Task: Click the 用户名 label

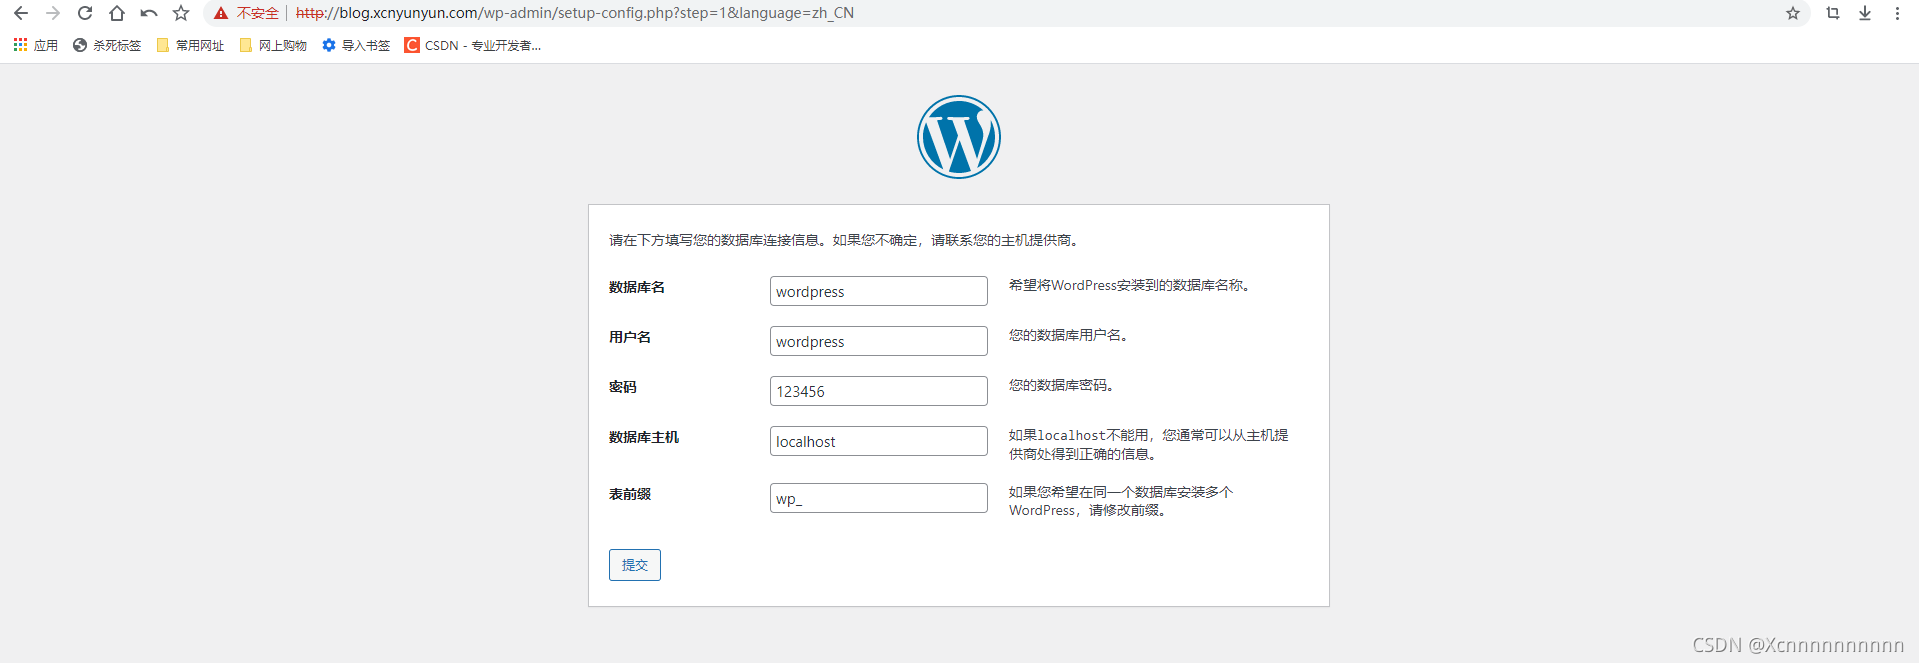Action: point(630,337)
